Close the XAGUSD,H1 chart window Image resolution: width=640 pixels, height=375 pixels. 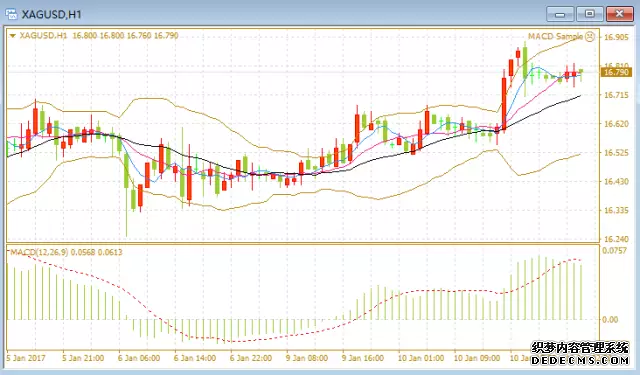point(620,14)
